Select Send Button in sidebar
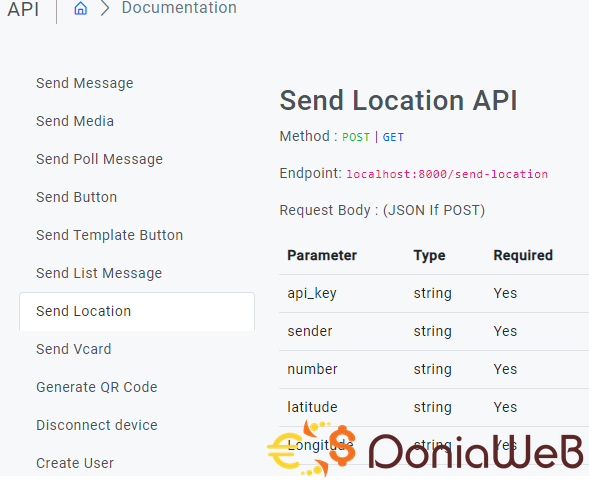This screenshot has width=589, height=481. pos(76,197)
